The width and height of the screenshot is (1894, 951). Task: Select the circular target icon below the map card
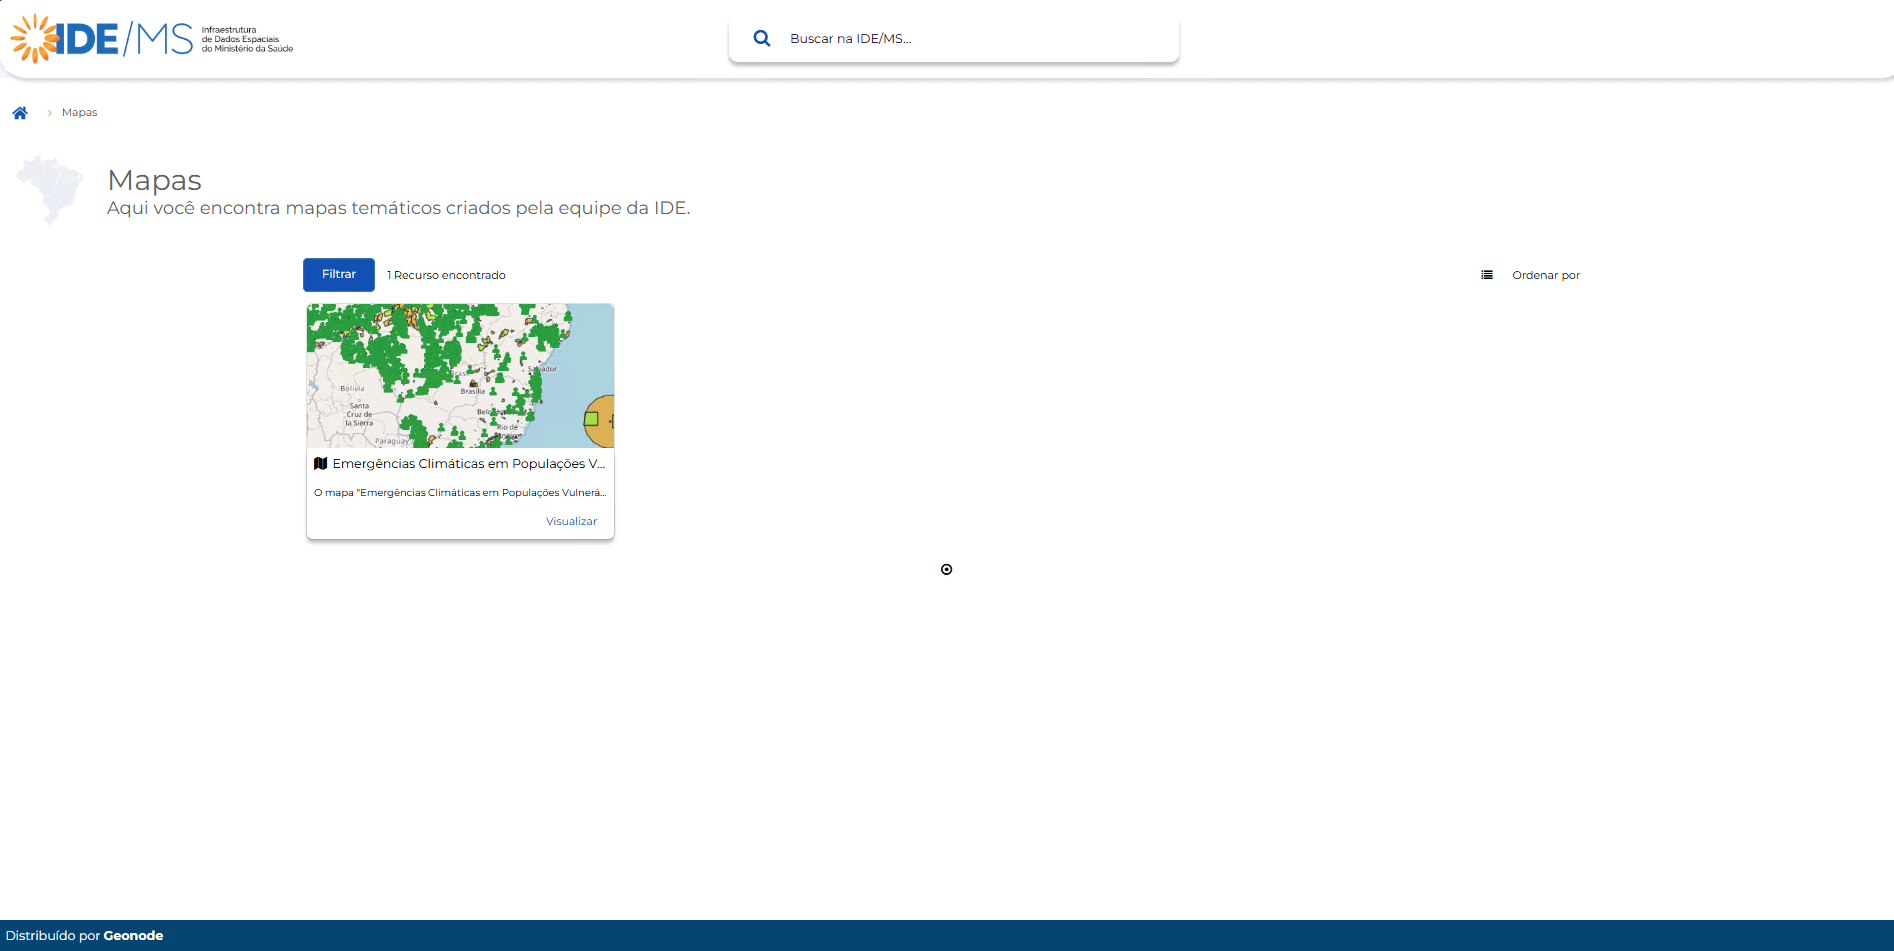[946, 569]
